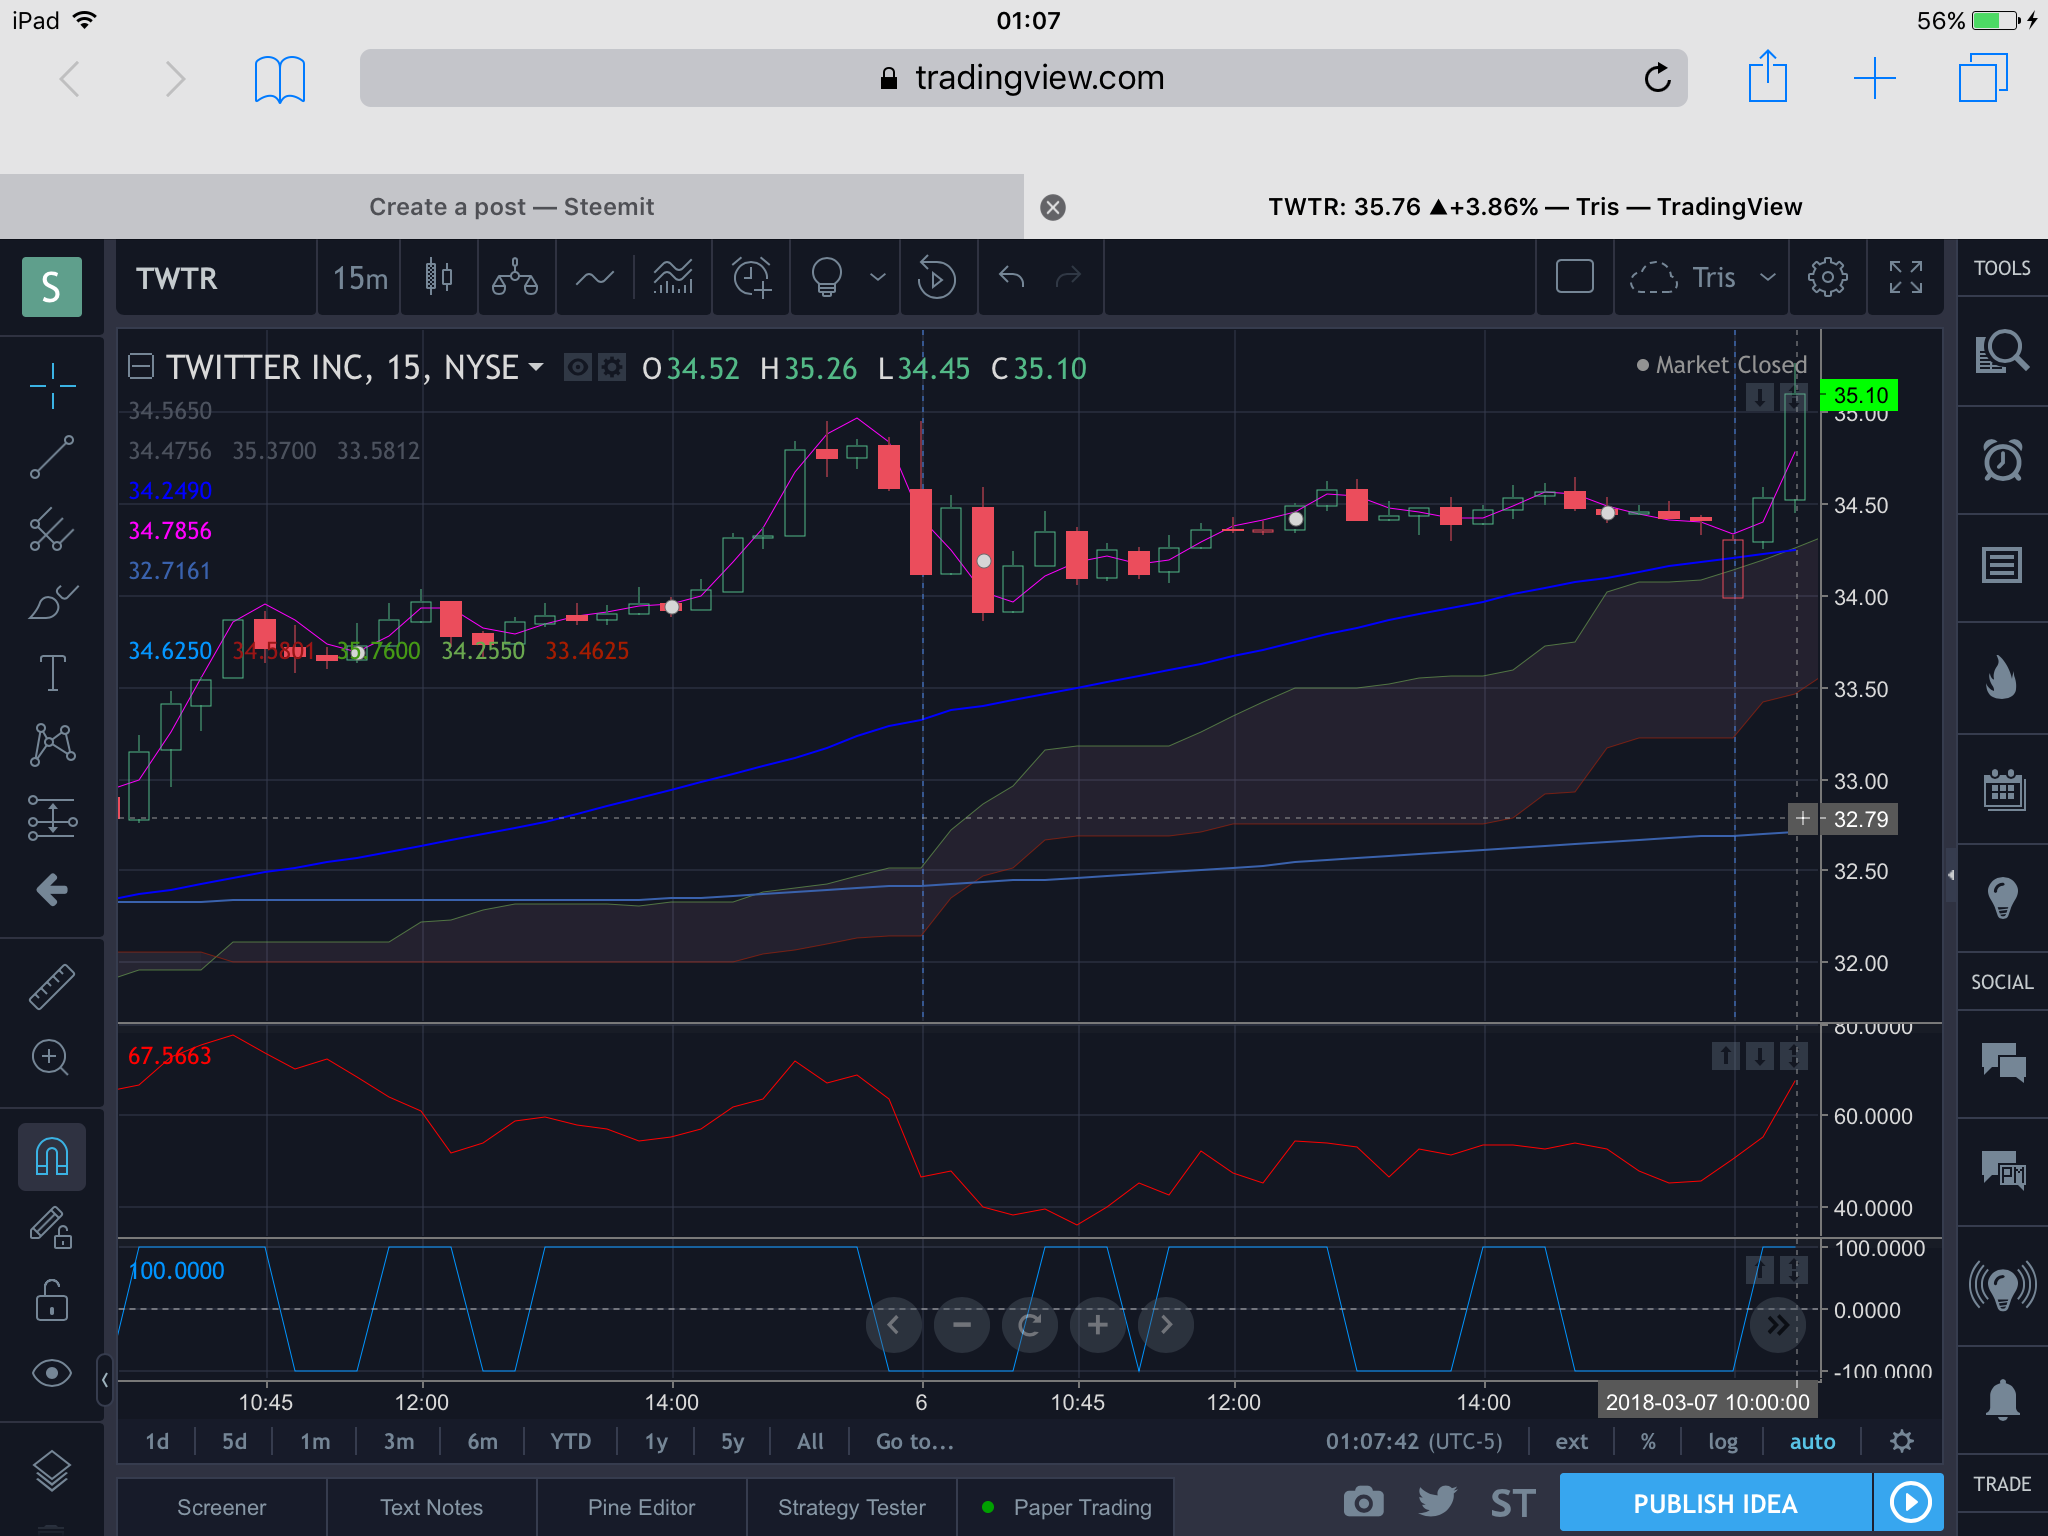Open the watchlist and details panel
The height and width of the screenshot is (1536, 2048).
point(2002,352)
